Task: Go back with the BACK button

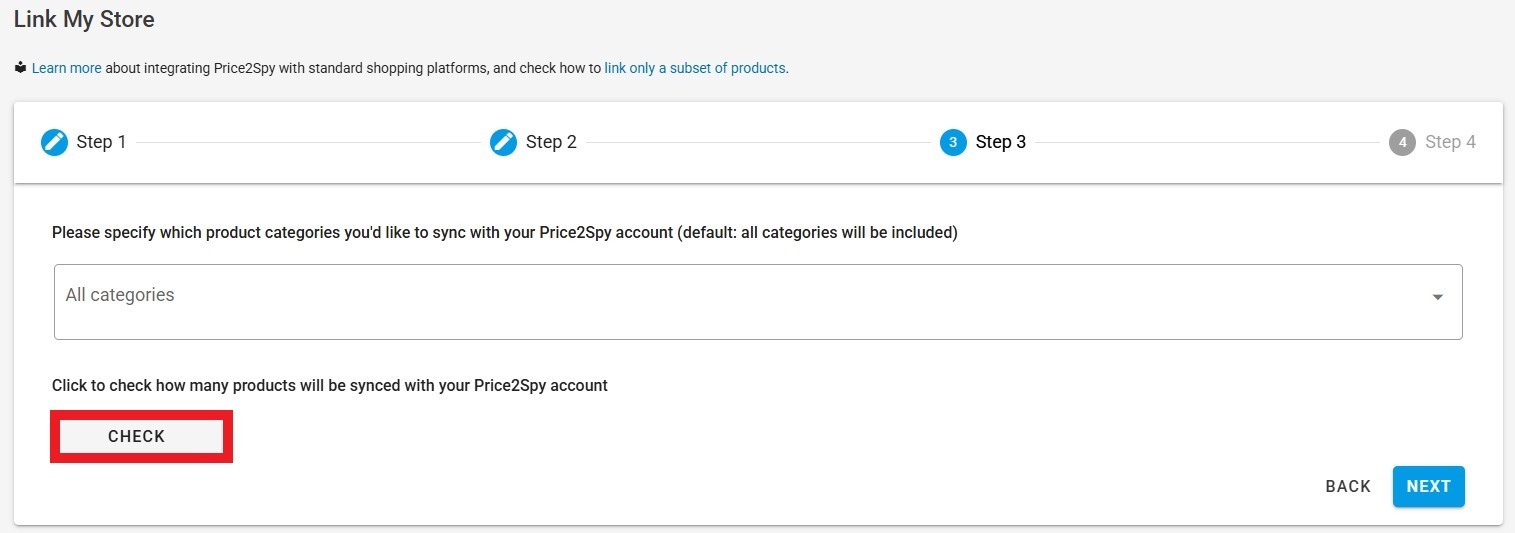Action: click(x=1348, y=486)
